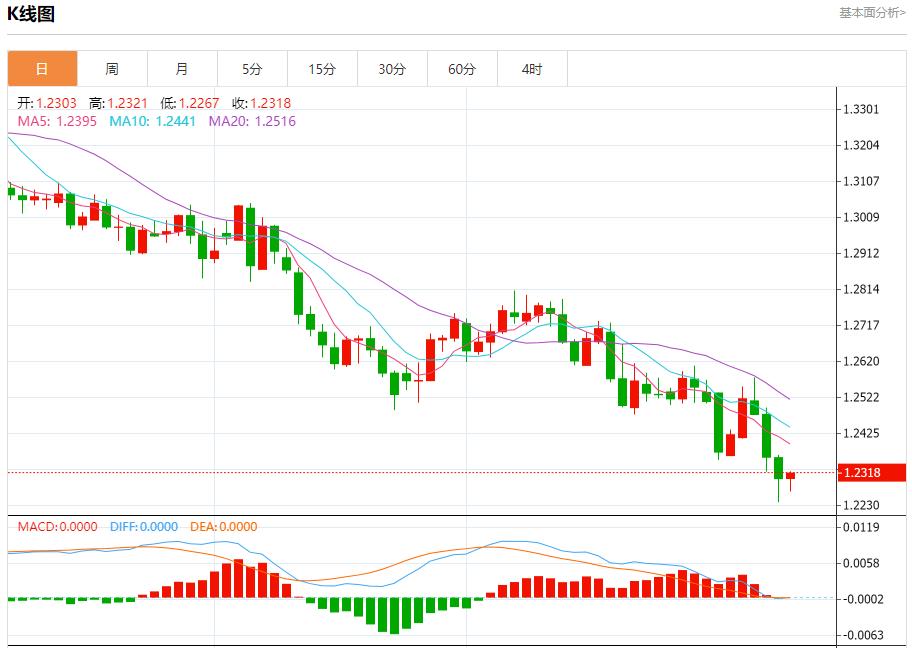Select the 日 daily chart tab
This screenshot has height=648, width=912.
click(x=42, y=69)
